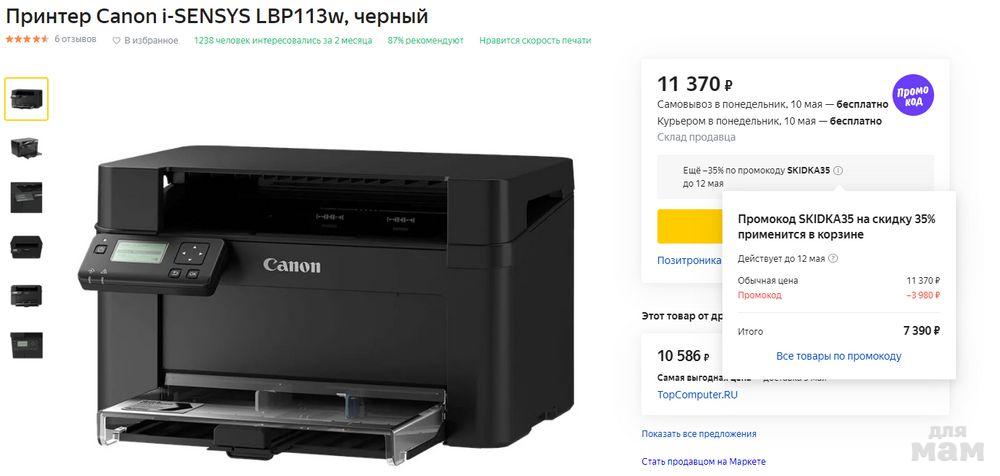Viewport: 1000px width, 476px height.
Task: Click the purple Промокод badge icon
Action: pos(913,95)
